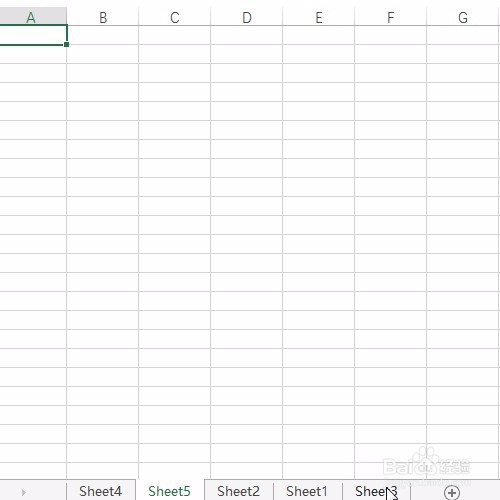The width and height of the screenshot is (500, 500).
Task: Click the selected cell in column A
Action: click(x=33, y=35)
